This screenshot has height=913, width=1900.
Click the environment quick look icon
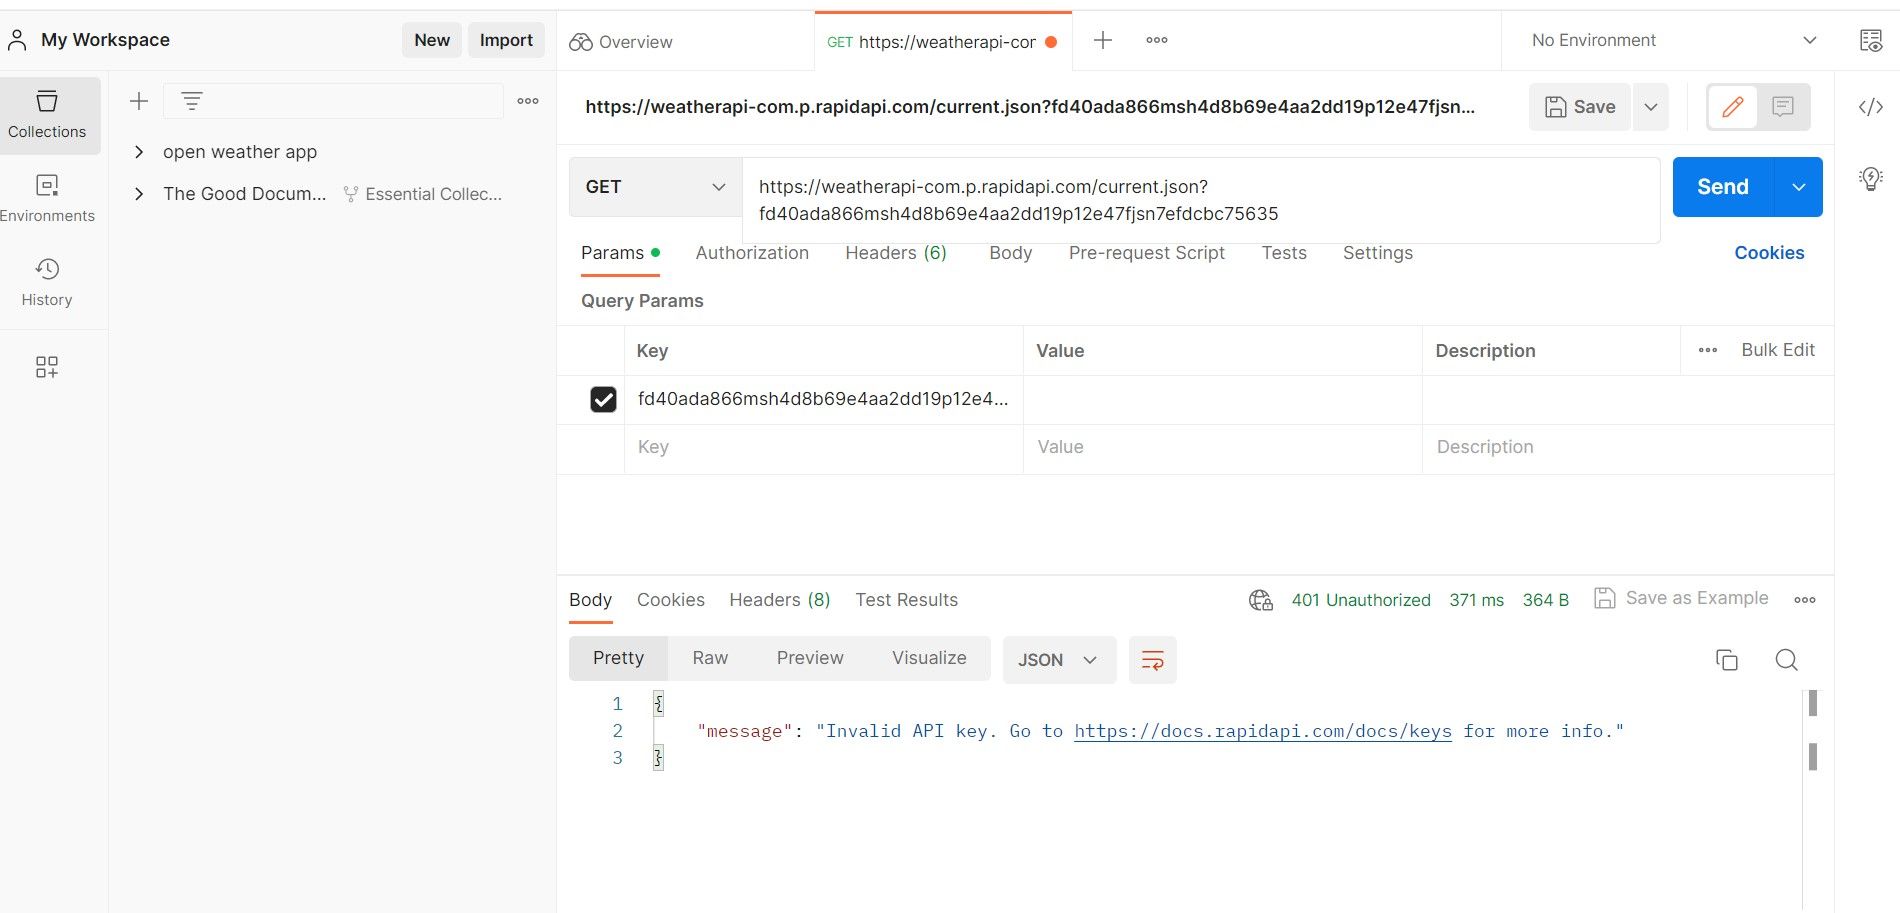pyautogui.click(x=1870, y=40)
